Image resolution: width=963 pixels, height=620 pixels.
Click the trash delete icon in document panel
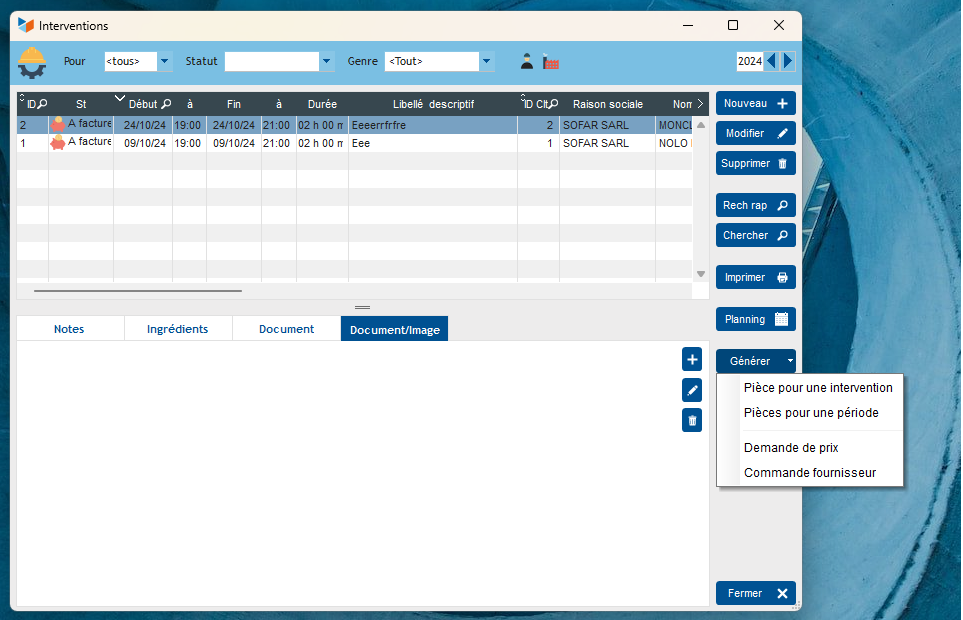(x=692, y=420)
